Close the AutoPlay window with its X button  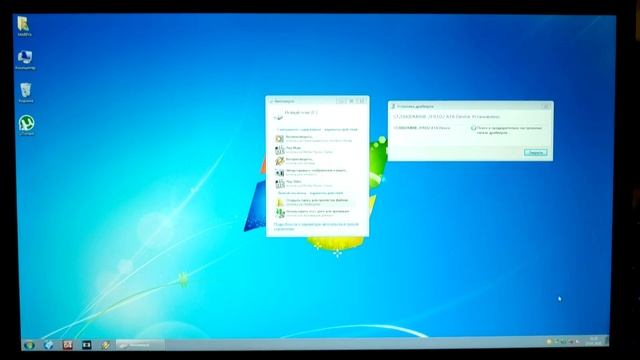(362, 101)
